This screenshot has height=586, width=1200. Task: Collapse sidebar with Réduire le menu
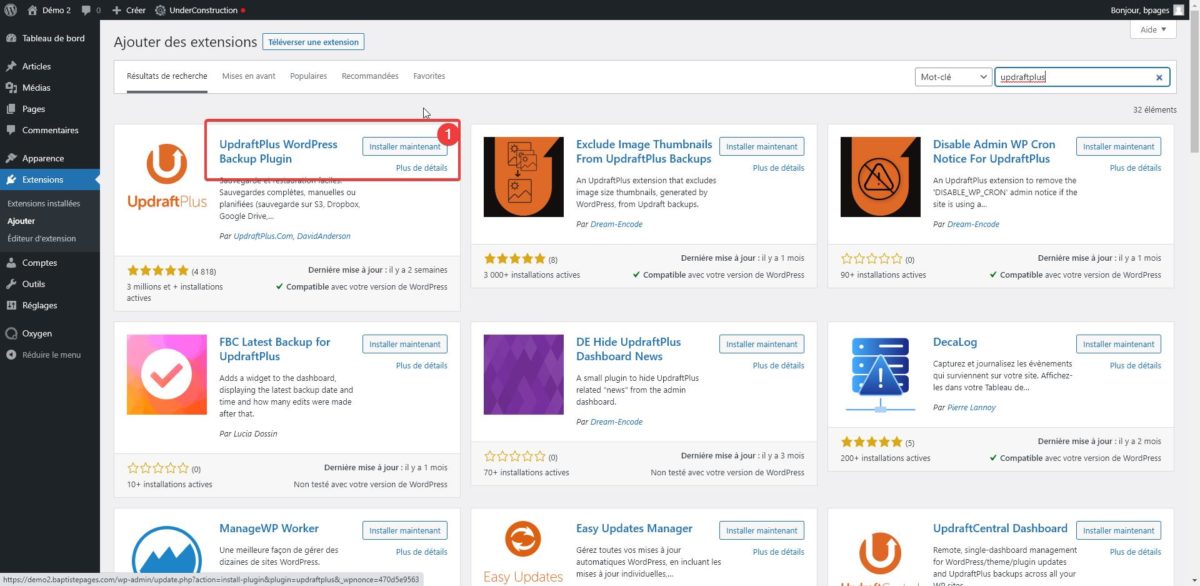[50, 354]
